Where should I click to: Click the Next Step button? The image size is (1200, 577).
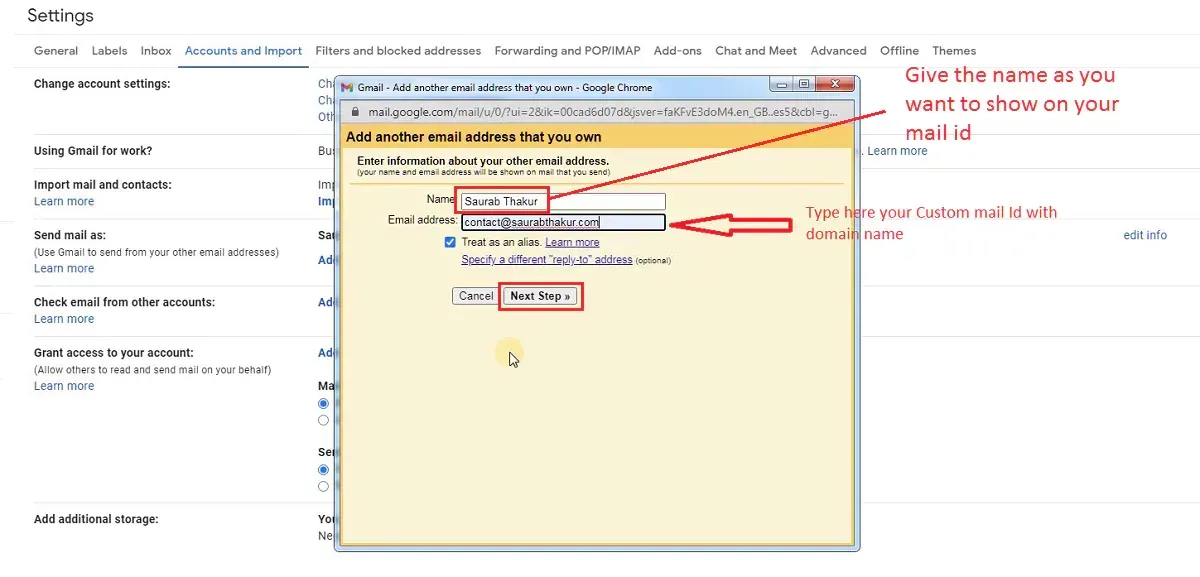(x=540, y=296)
